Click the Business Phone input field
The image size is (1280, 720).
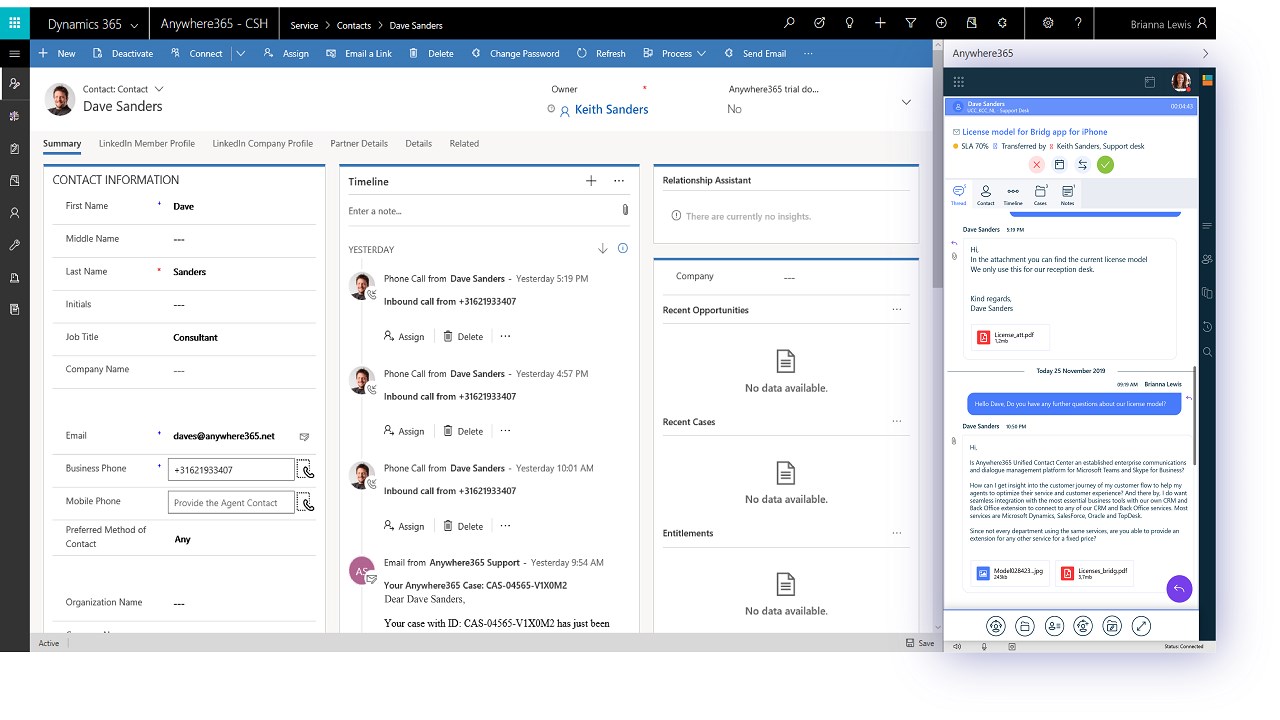pos(231,470)
